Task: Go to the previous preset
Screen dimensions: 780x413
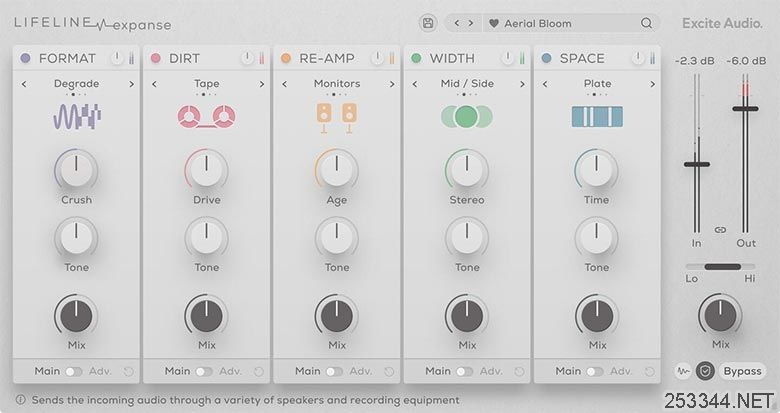Action: pos(457,23)
